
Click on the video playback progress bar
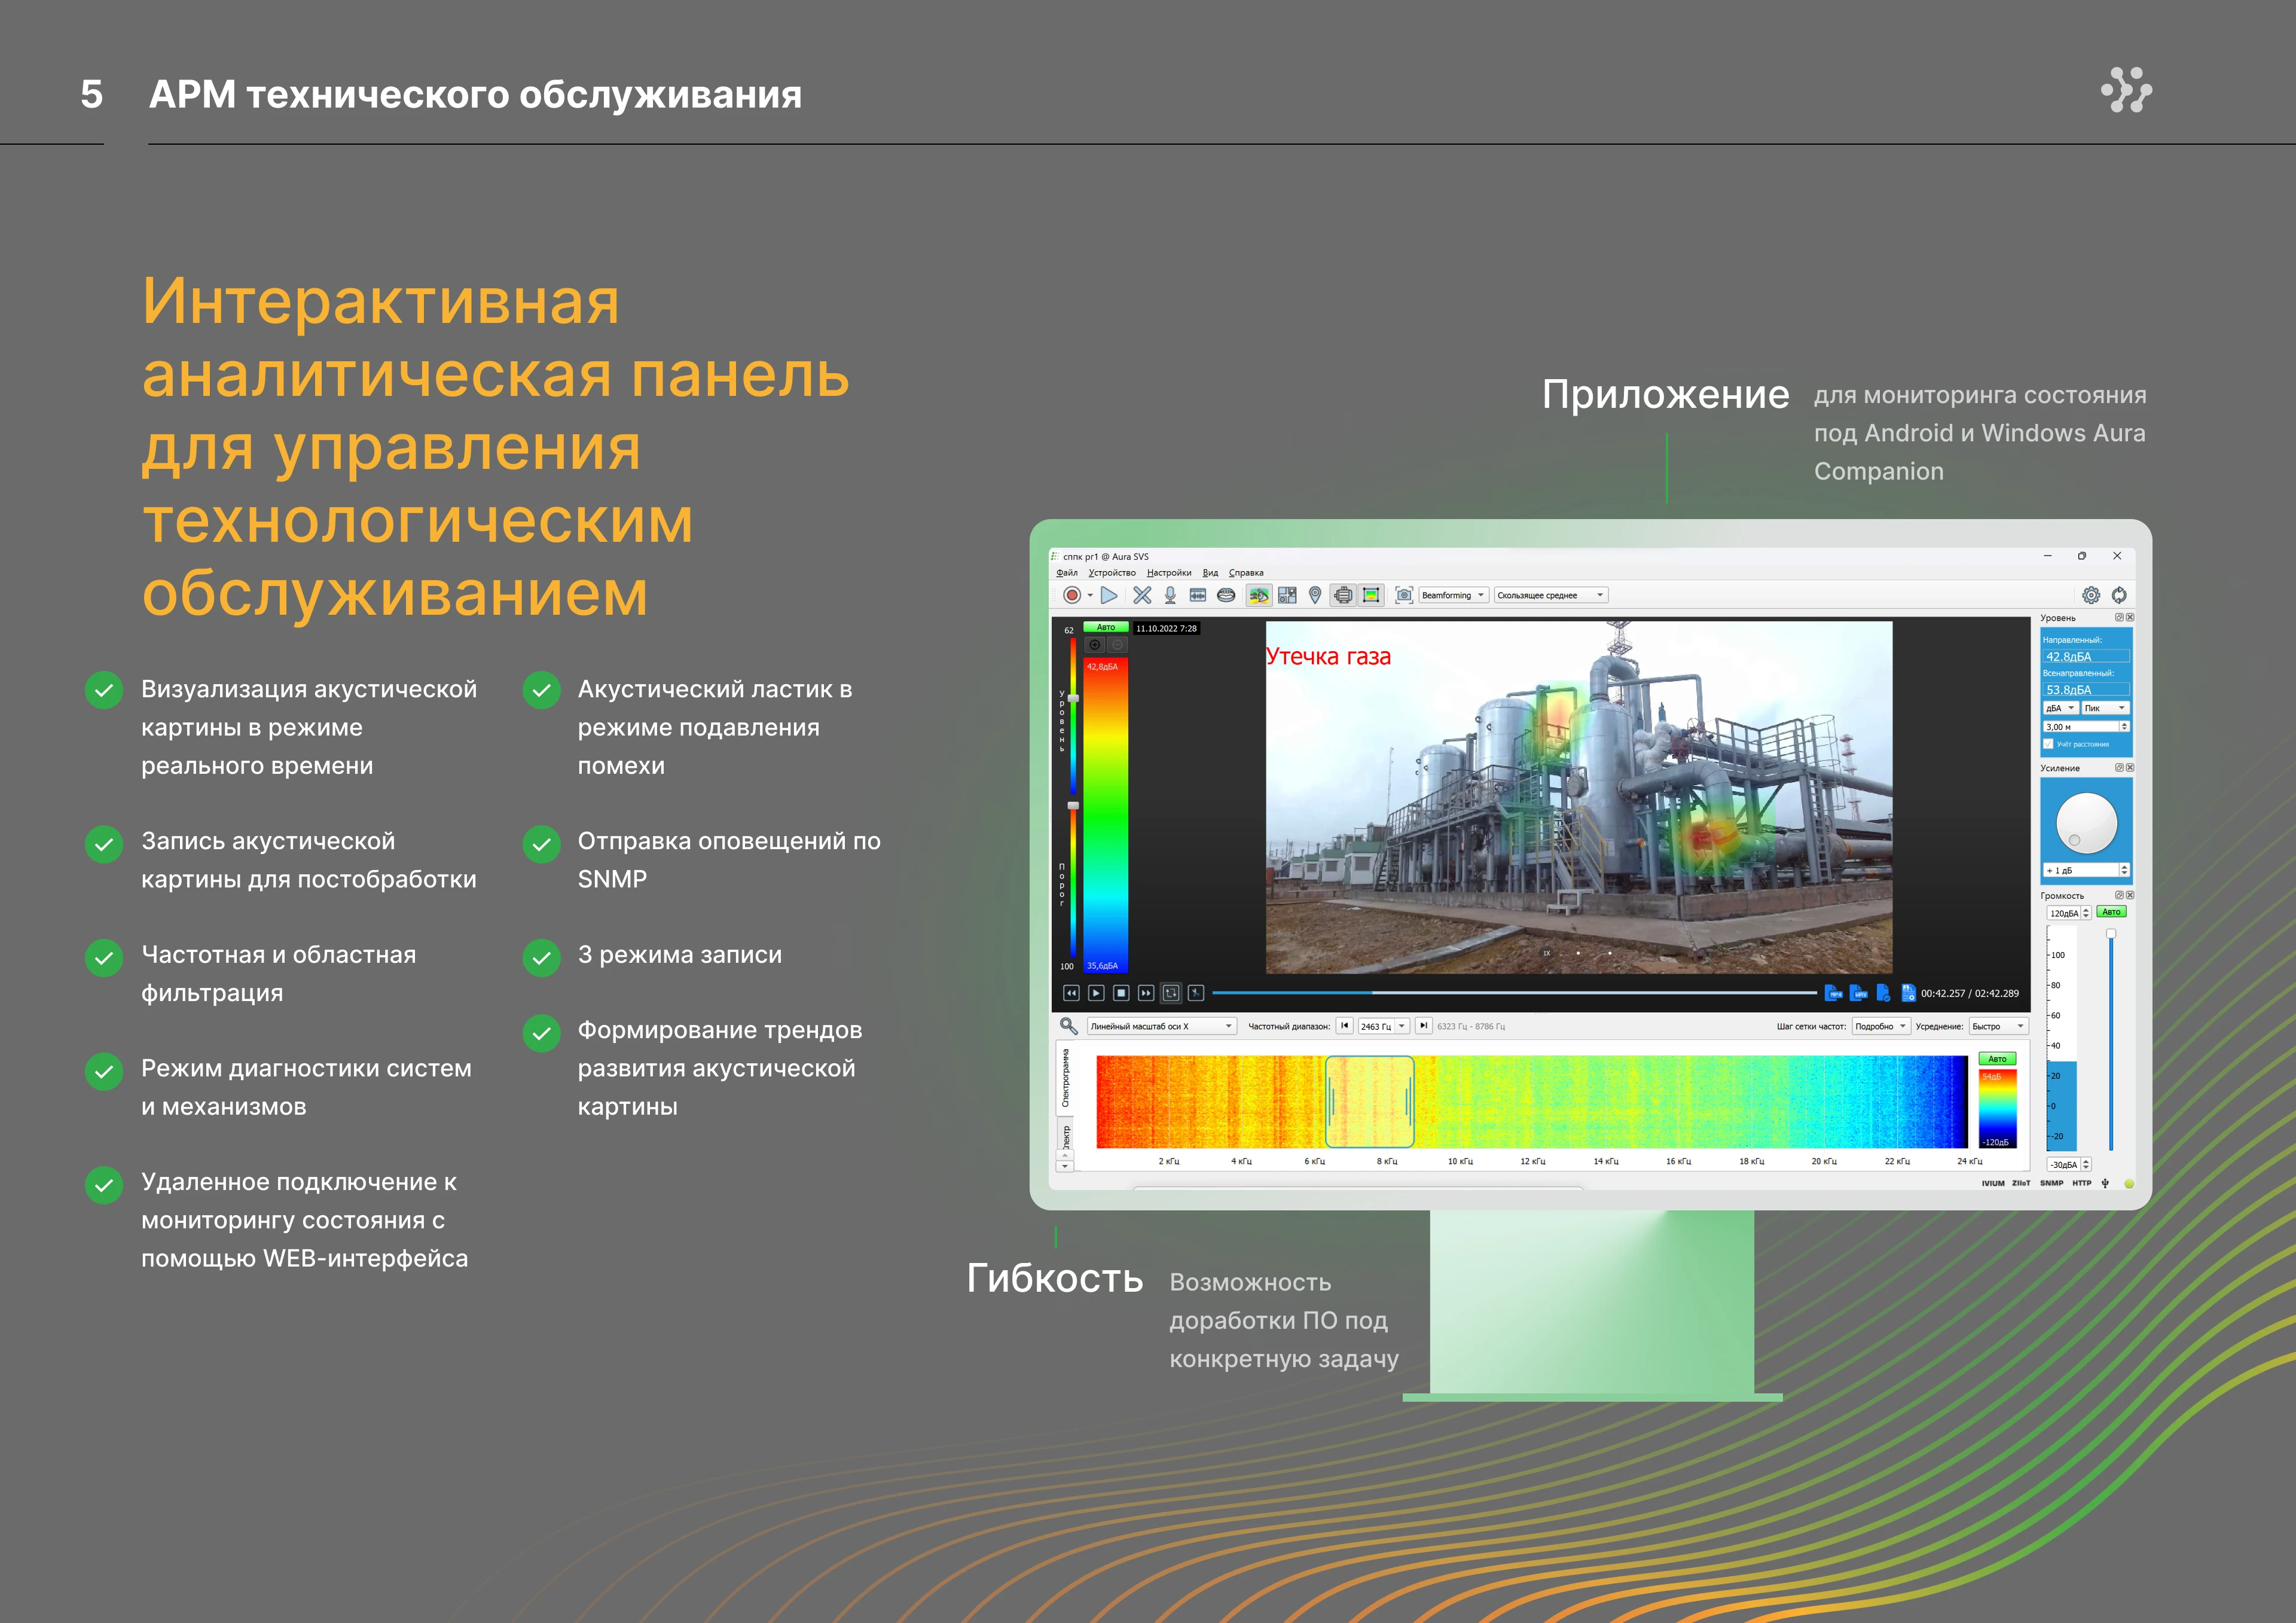point(1514,993)
